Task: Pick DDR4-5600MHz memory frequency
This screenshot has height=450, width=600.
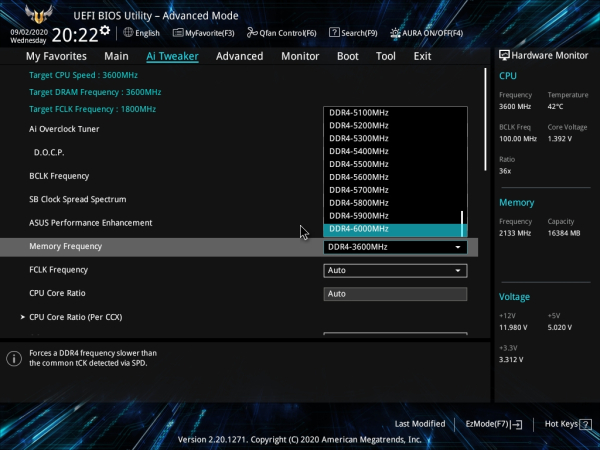Action: point(392,177)
